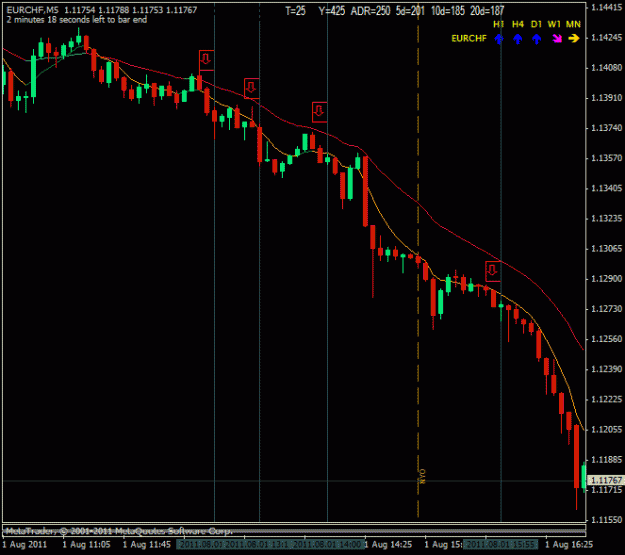Click the W1 timeframe label
Image resolution: width=625 pixels, height=555 pixels.
[x=554, y=24]
